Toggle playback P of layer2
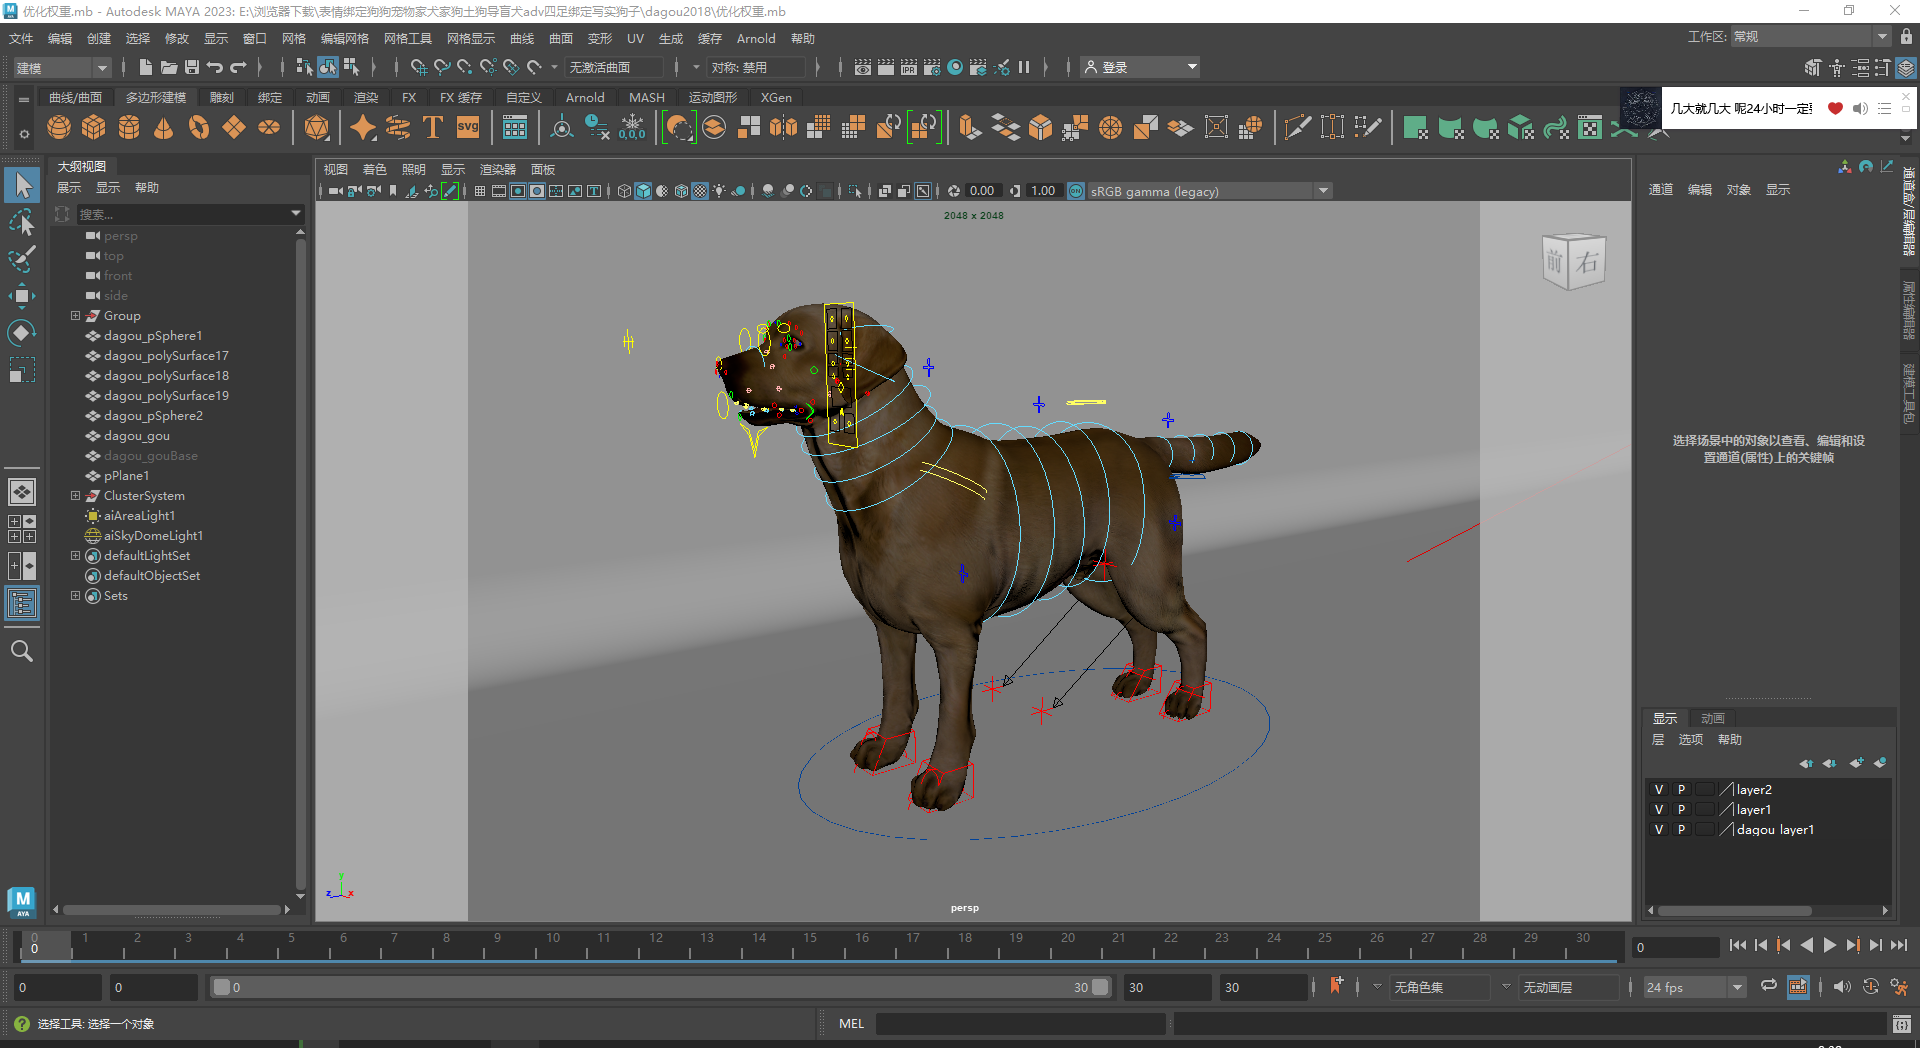 click(x=1681, y=790)
